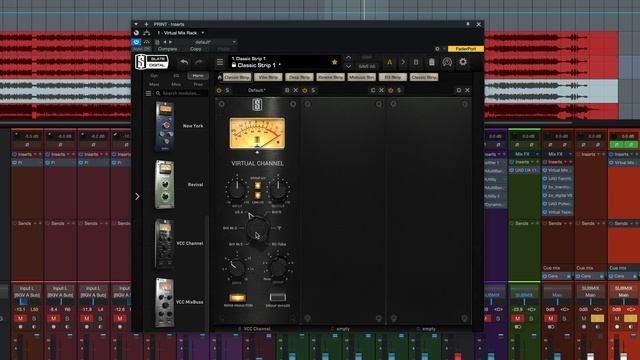This screenshot has height=360, width=640.
Task: Click the clipboard icon in Slate header
Action: coord(431,62)
